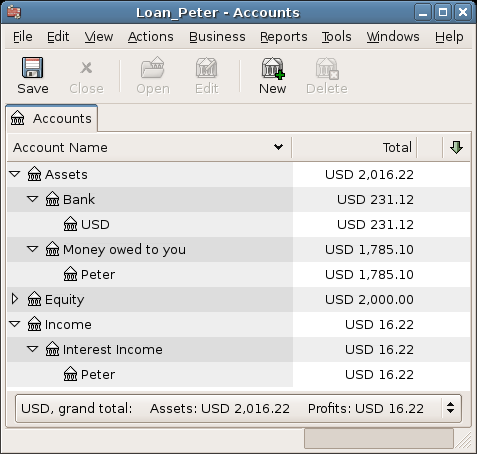Click the New account toolbar icon
Viewport: 477px width, 454px height.
[273, 68]
